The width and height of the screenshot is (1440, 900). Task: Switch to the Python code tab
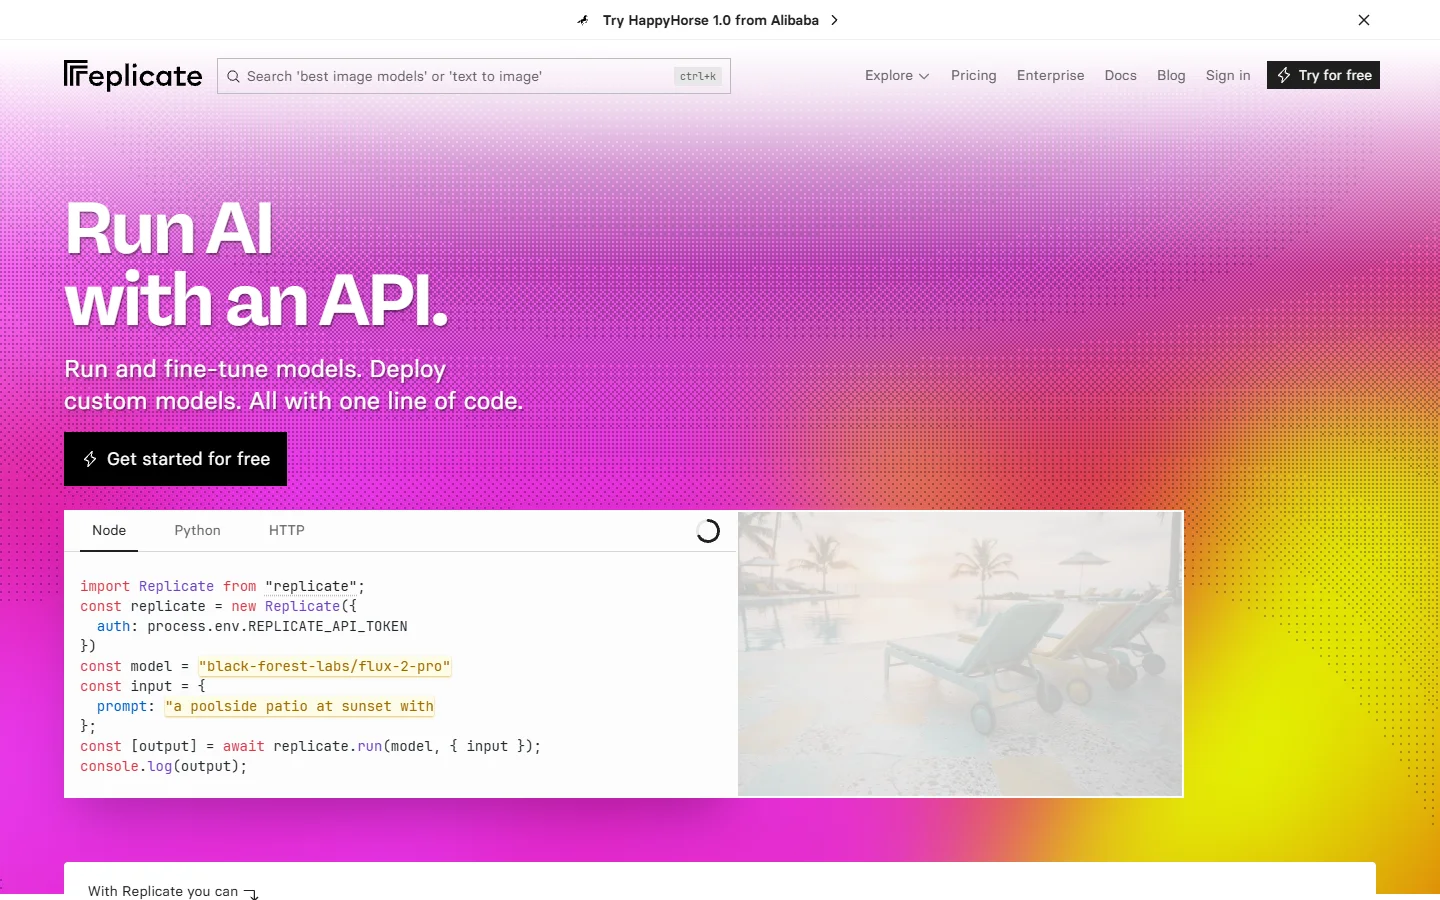point(197,531)
